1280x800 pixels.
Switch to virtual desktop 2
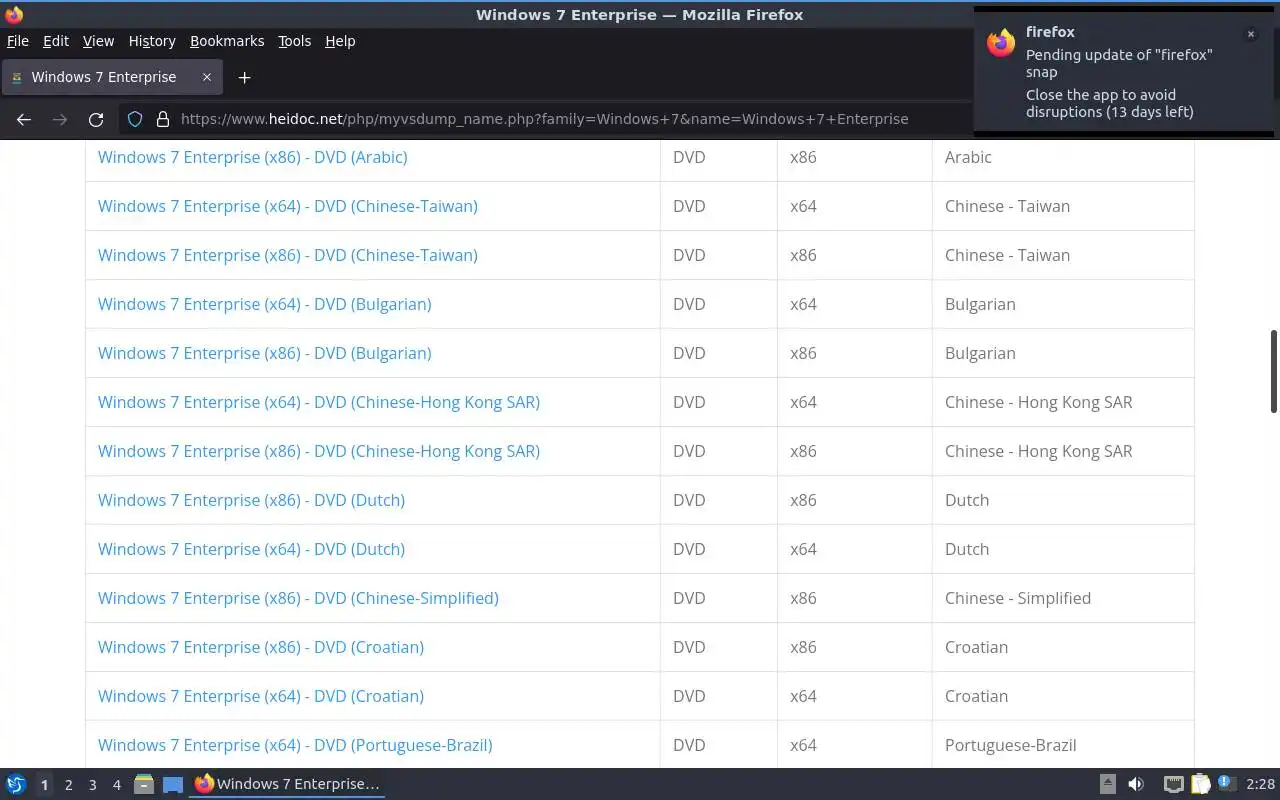tap(68, 785)
